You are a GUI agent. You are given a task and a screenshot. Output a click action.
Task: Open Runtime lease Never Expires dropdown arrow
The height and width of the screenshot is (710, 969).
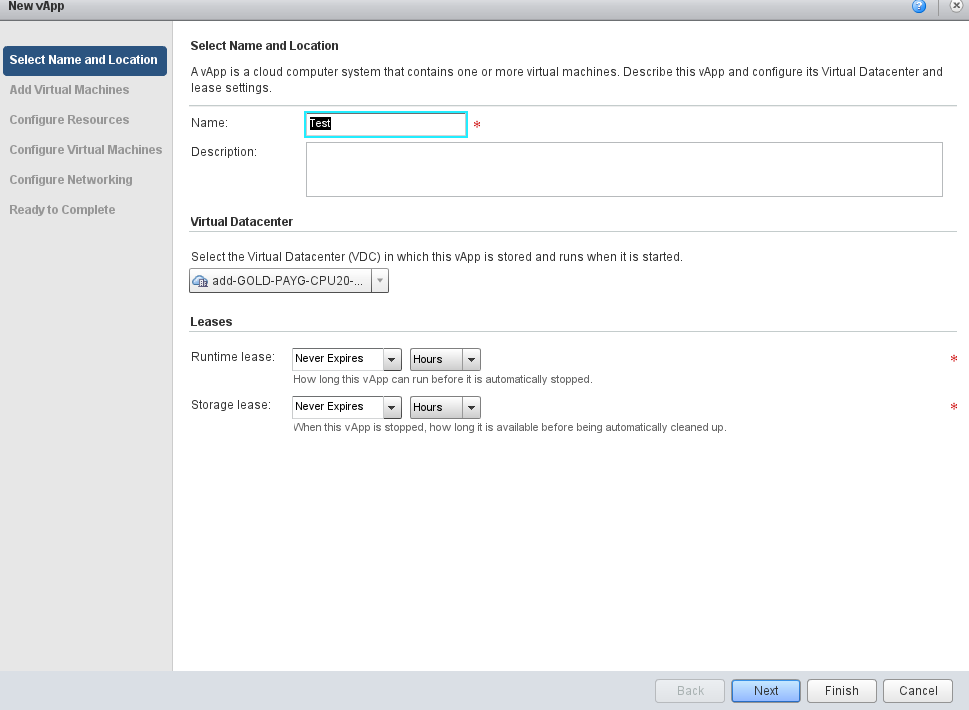392,359
